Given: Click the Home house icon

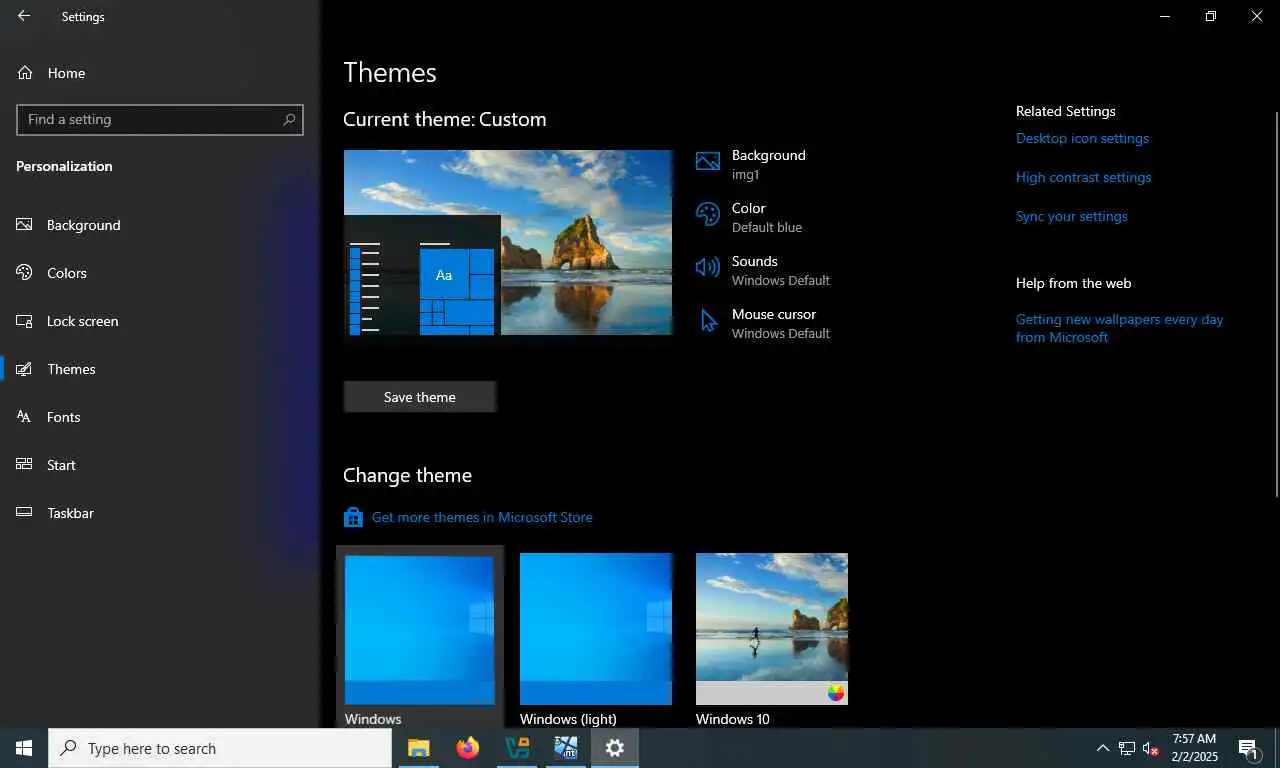Looking at the screenshot, I should (x=25, y=73).
